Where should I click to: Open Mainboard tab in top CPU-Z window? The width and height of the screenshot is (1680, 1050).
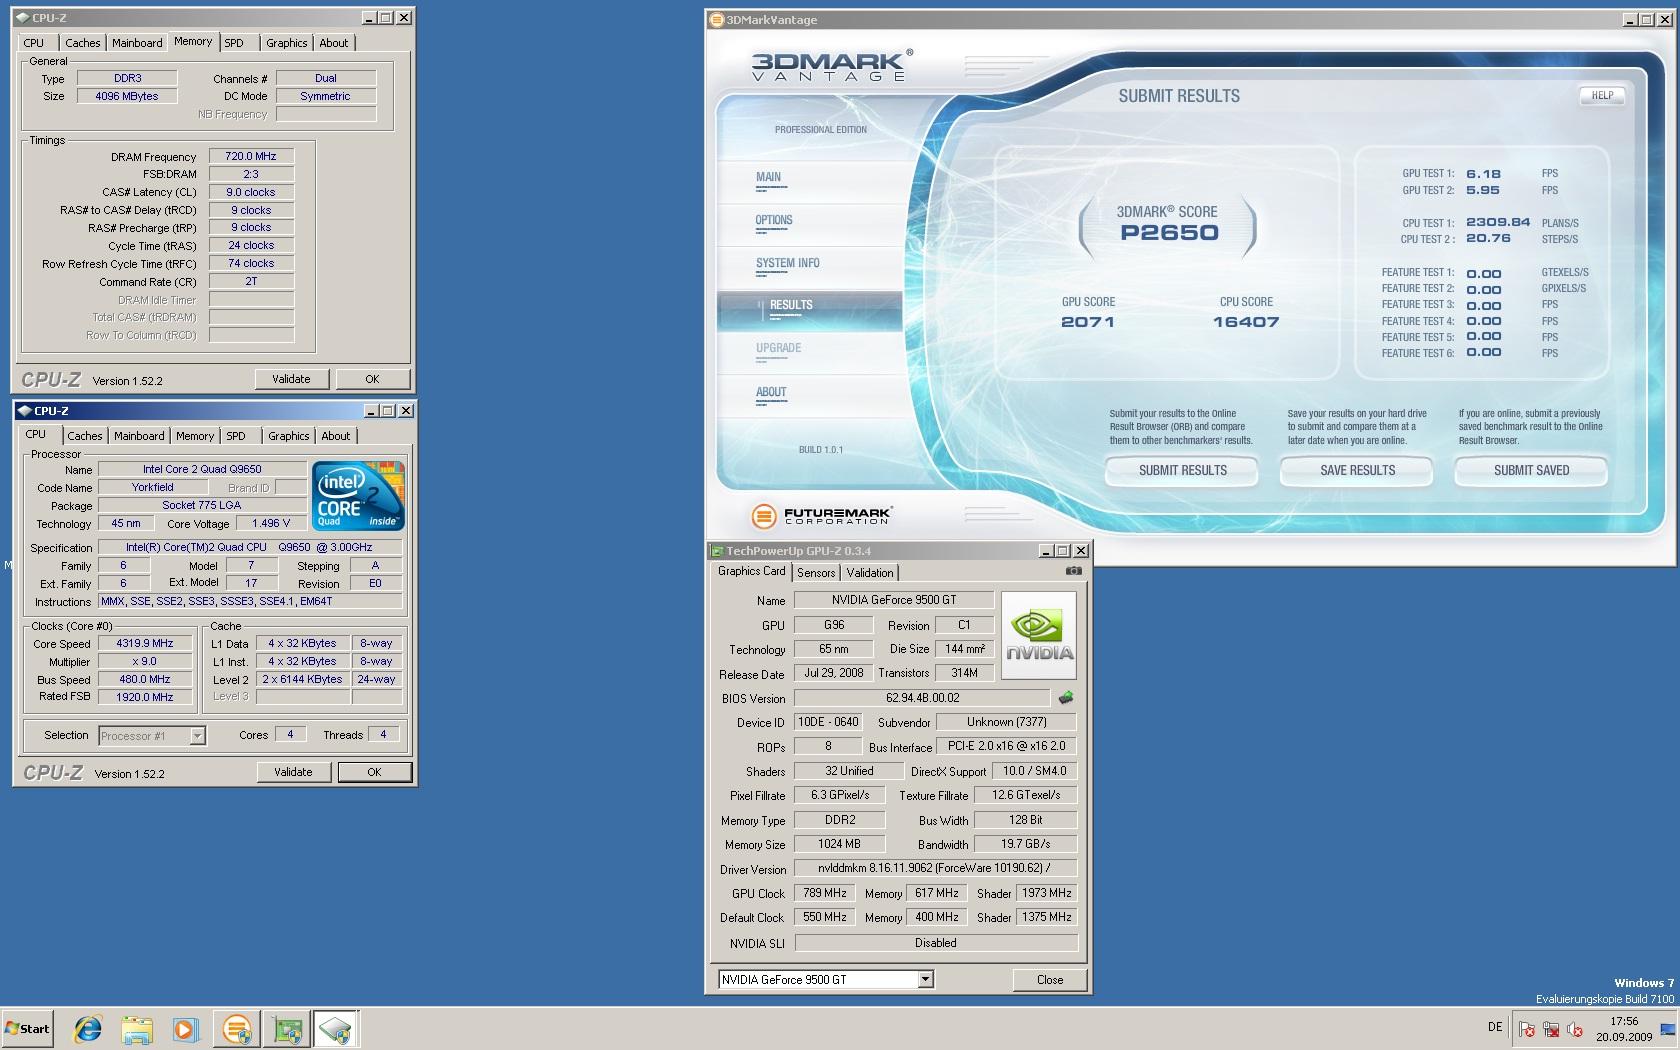[x=137, y=43]
